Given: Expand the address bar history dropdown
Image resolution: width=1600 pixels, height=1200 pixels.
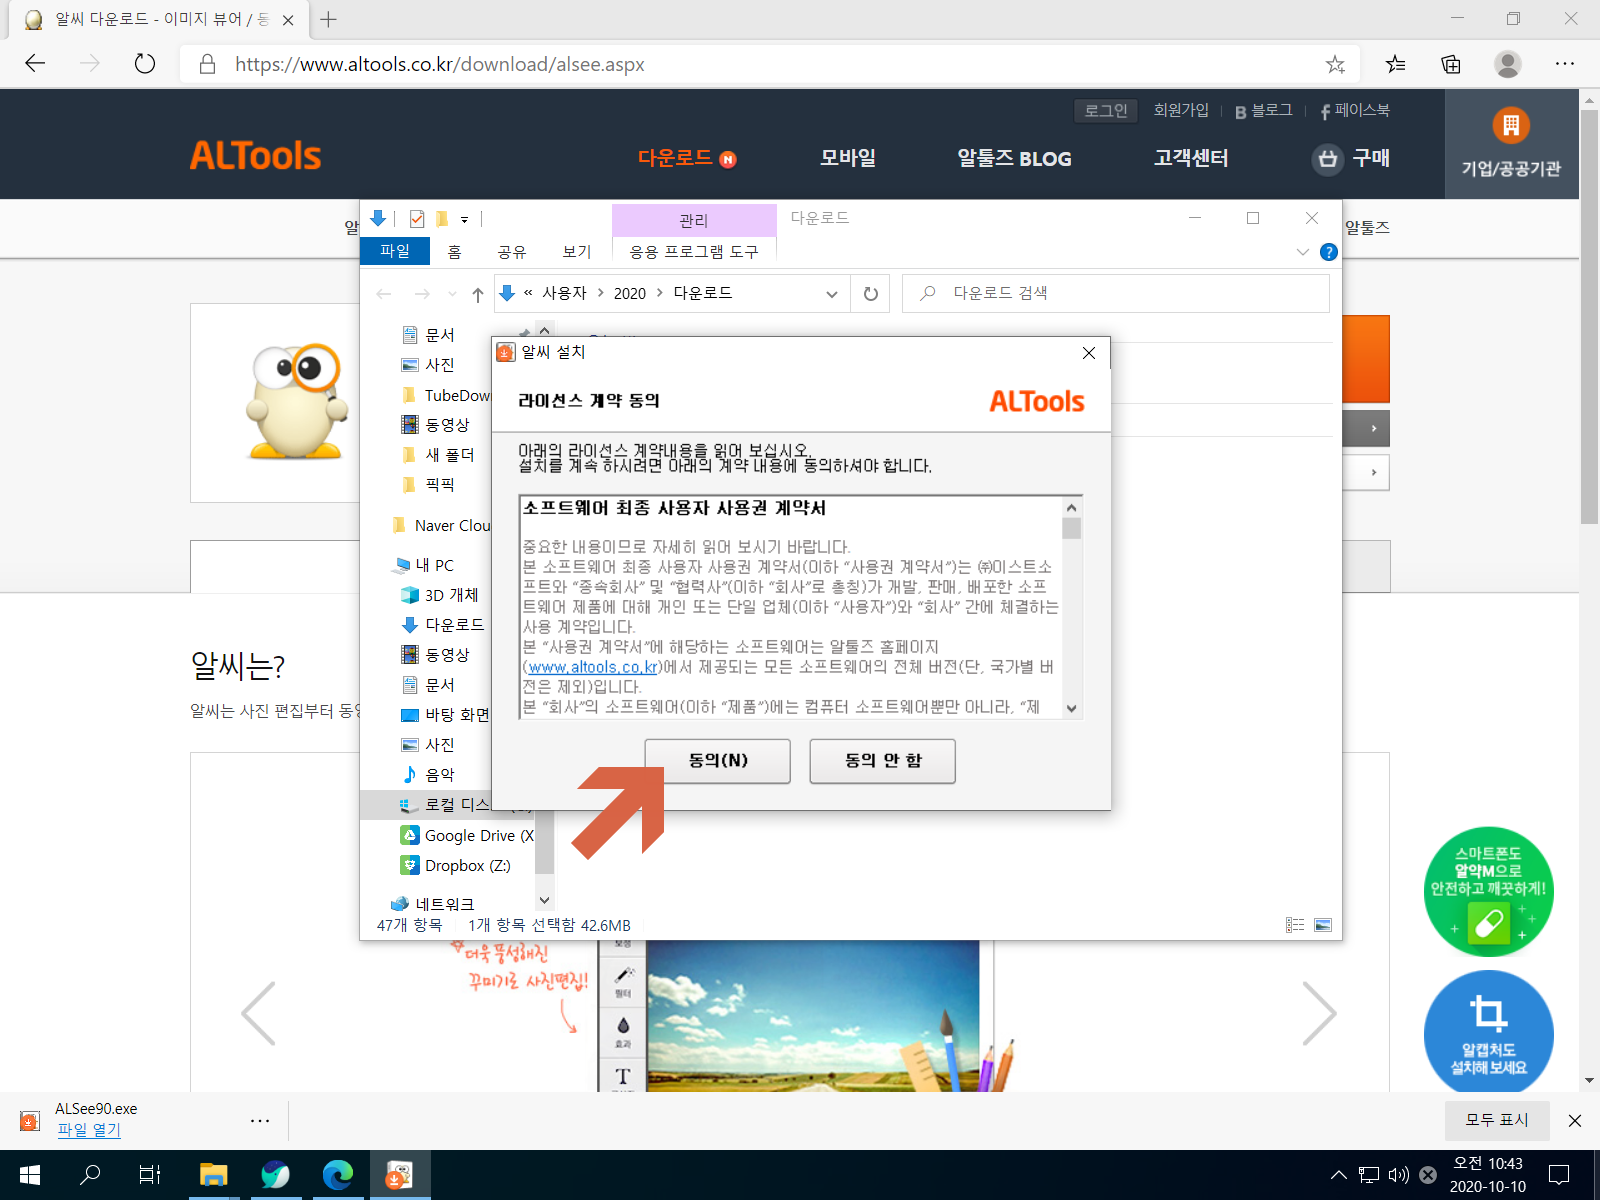Looking at the screenshot, I should tap(831, 294).
